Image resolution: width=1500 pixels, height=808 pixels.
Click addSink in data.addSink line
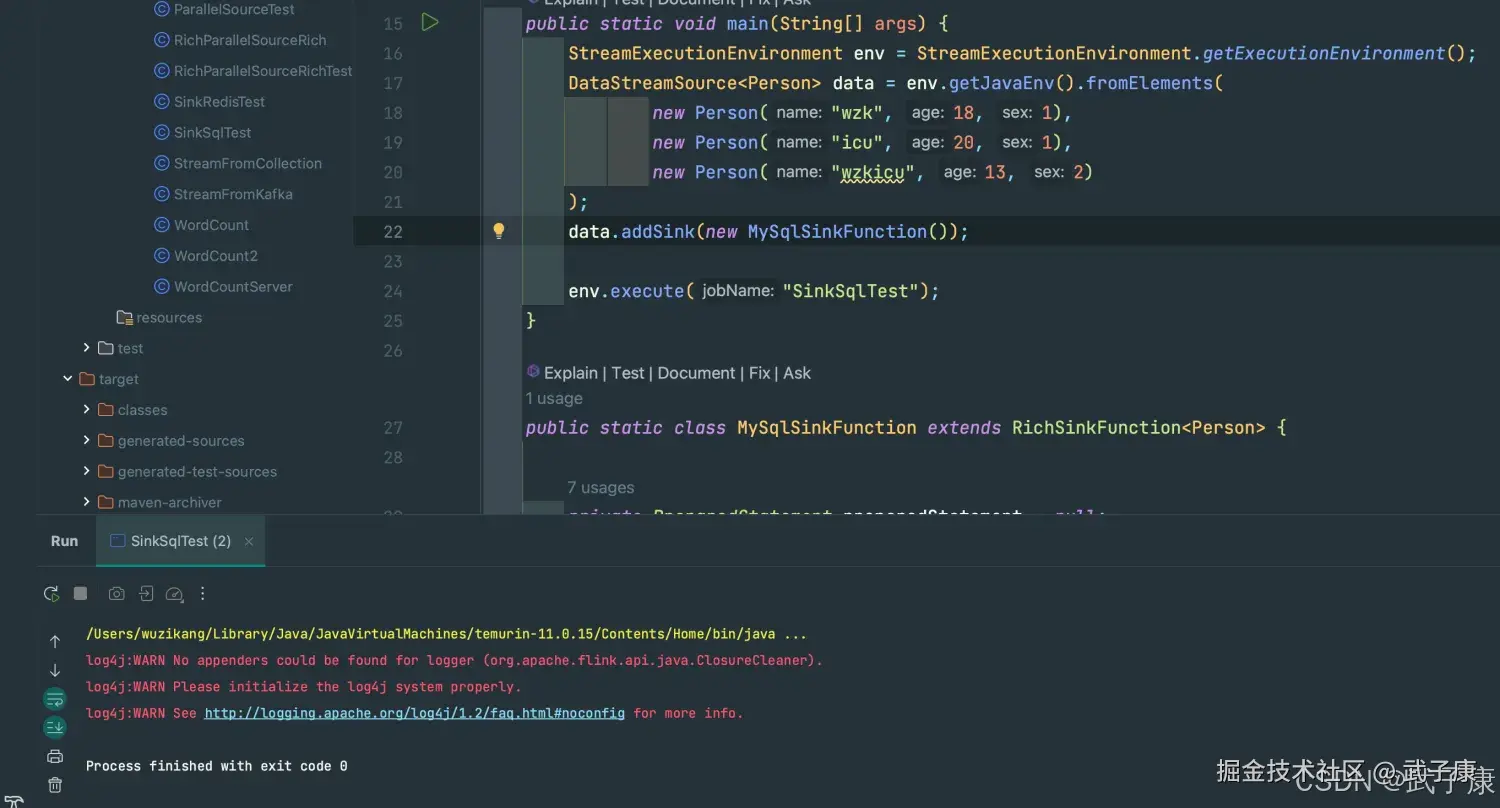click(x=658, y=231)
